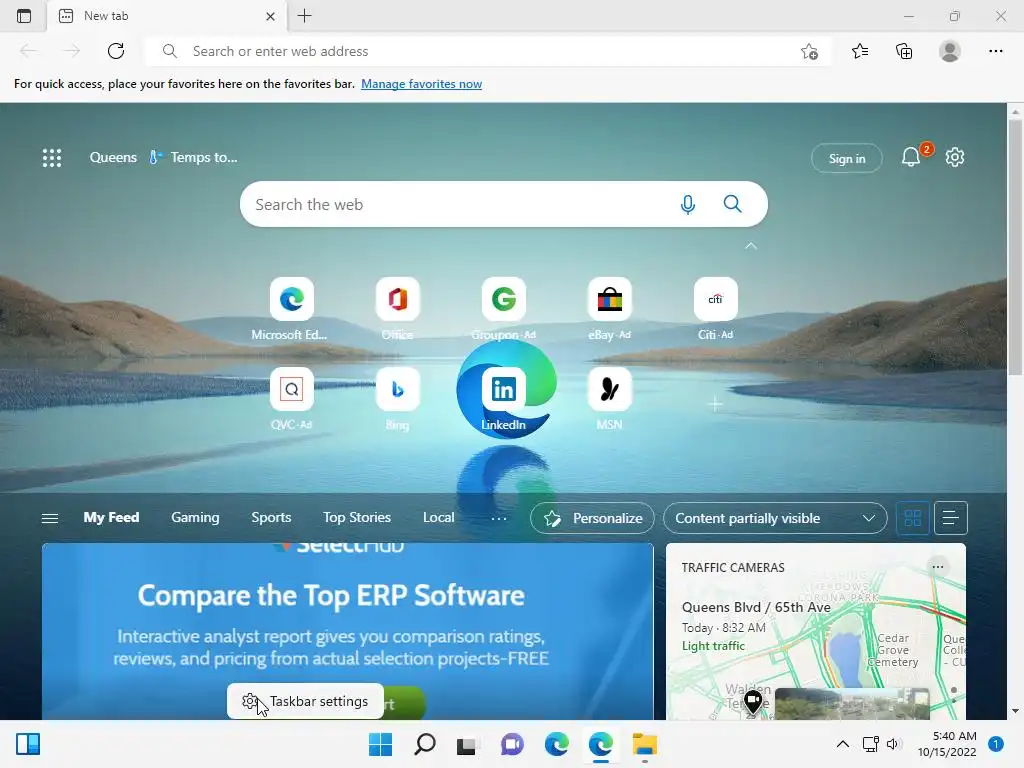This screenshot has width=1024, height=768.
Task: Show hidden system tray icons
Action: tap(842, 744)
